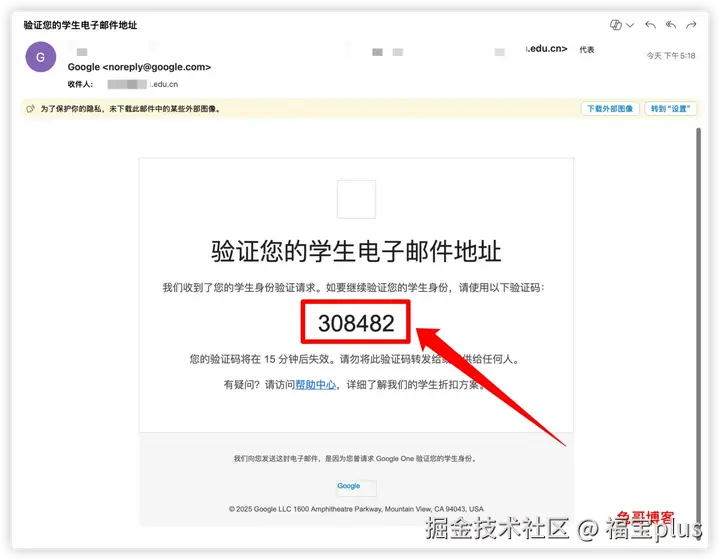This screenshot has width=720, height=560.
Task: Click the 转到"设置" button
Action: (670, 109)
